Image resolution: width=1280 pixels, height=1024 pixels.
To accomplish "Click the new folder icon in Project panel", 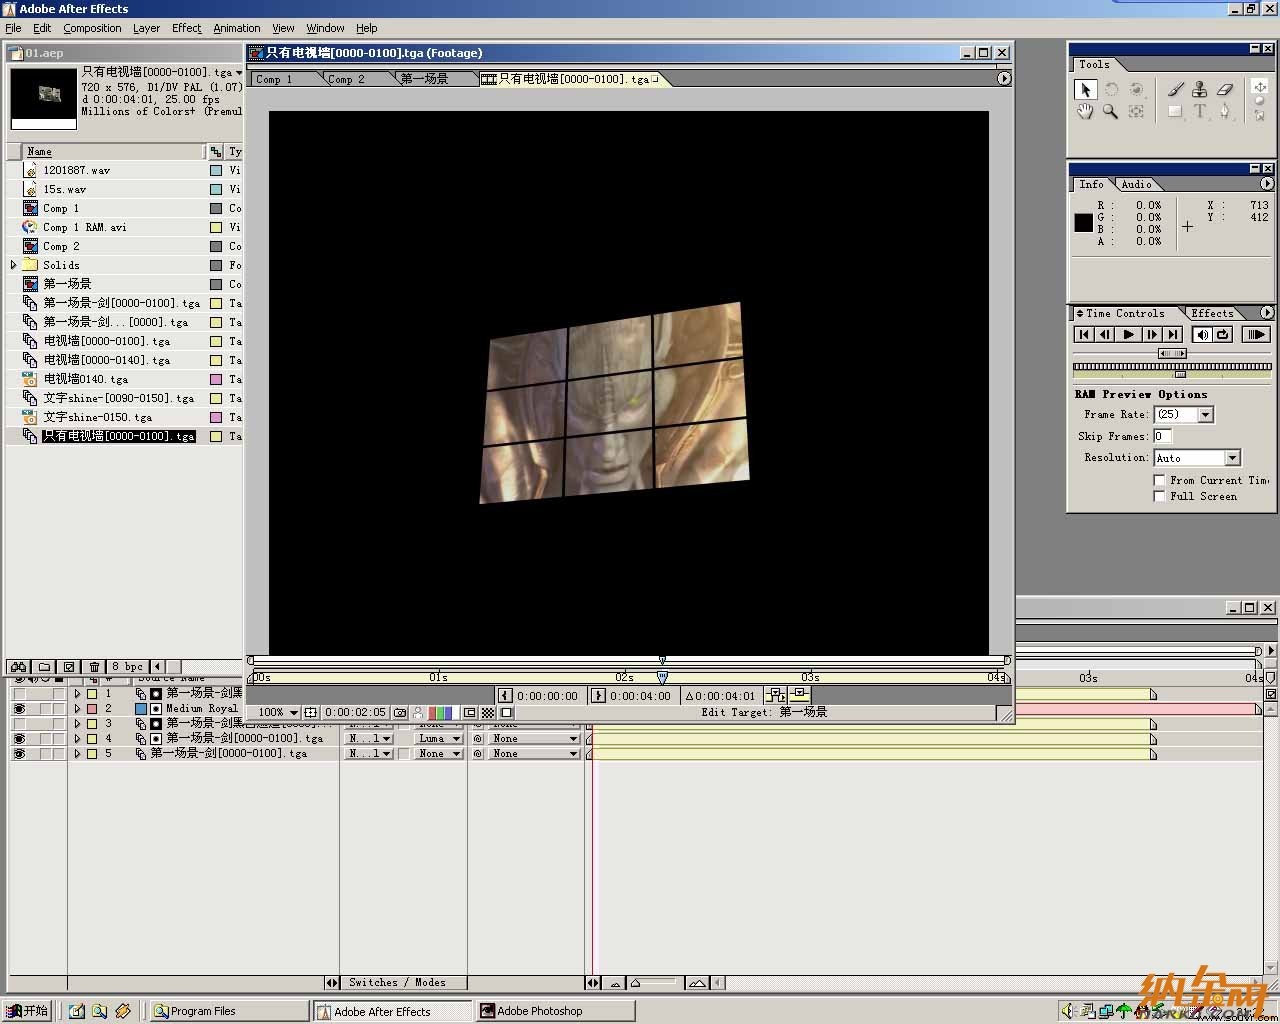I will (44, 666).
